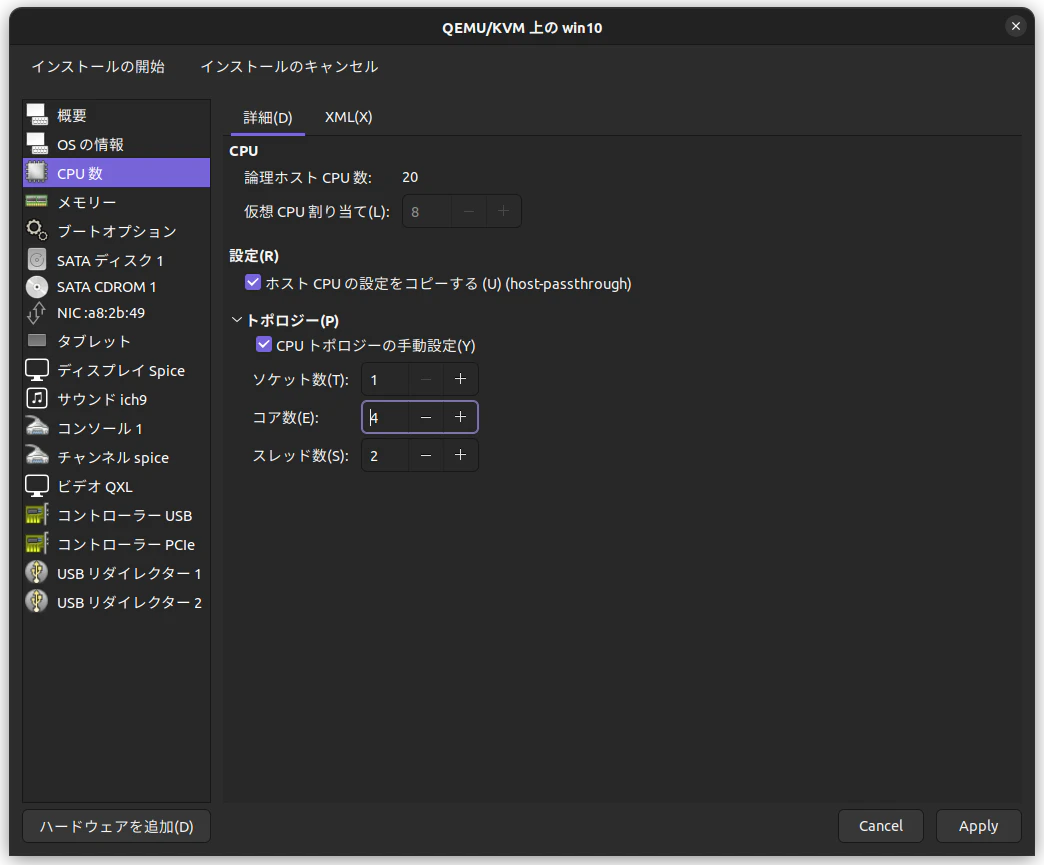Image resolution: width=1044 pixels, height=865 pixels.
Task: Select the OS の情報 computer icon
Action: click(x=37, y=144)
